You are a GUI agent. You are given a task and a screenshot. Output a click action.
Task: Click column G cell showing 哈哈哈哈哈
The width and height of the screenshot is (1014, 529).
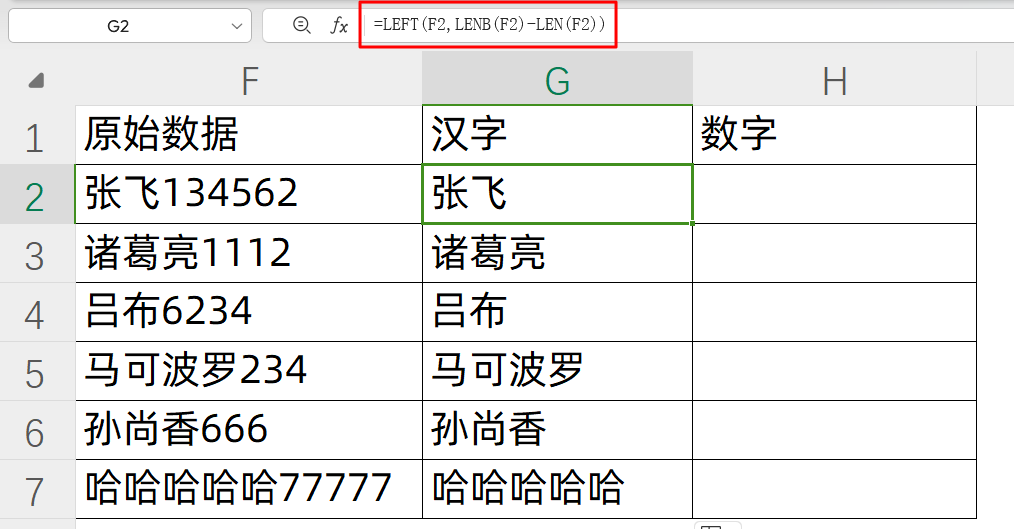point(557,489)
